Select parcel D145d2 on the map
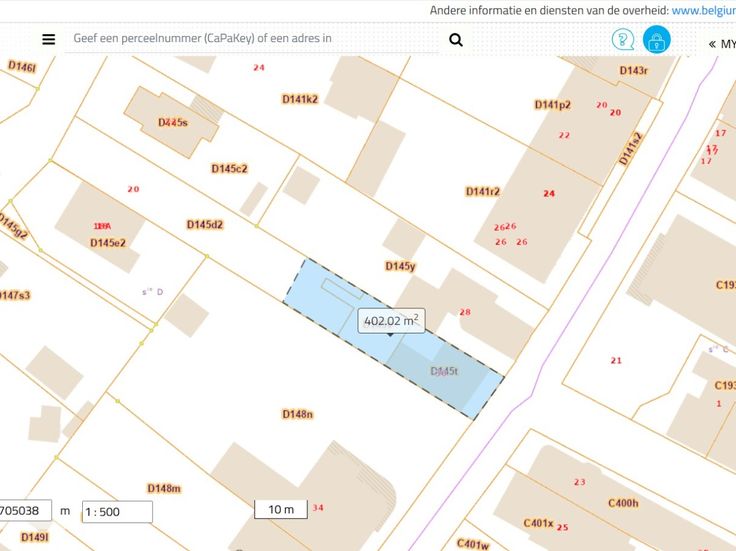 point(204,225)
